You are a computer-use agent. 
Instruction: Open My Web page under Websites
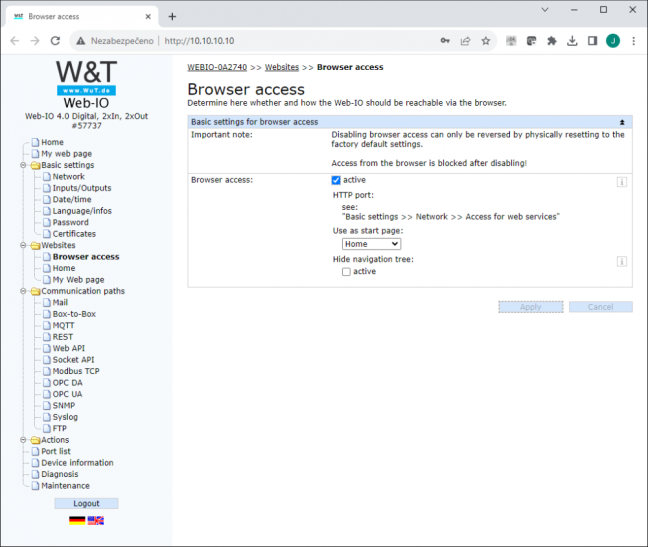pyautogui.click(x=78, y=280)
